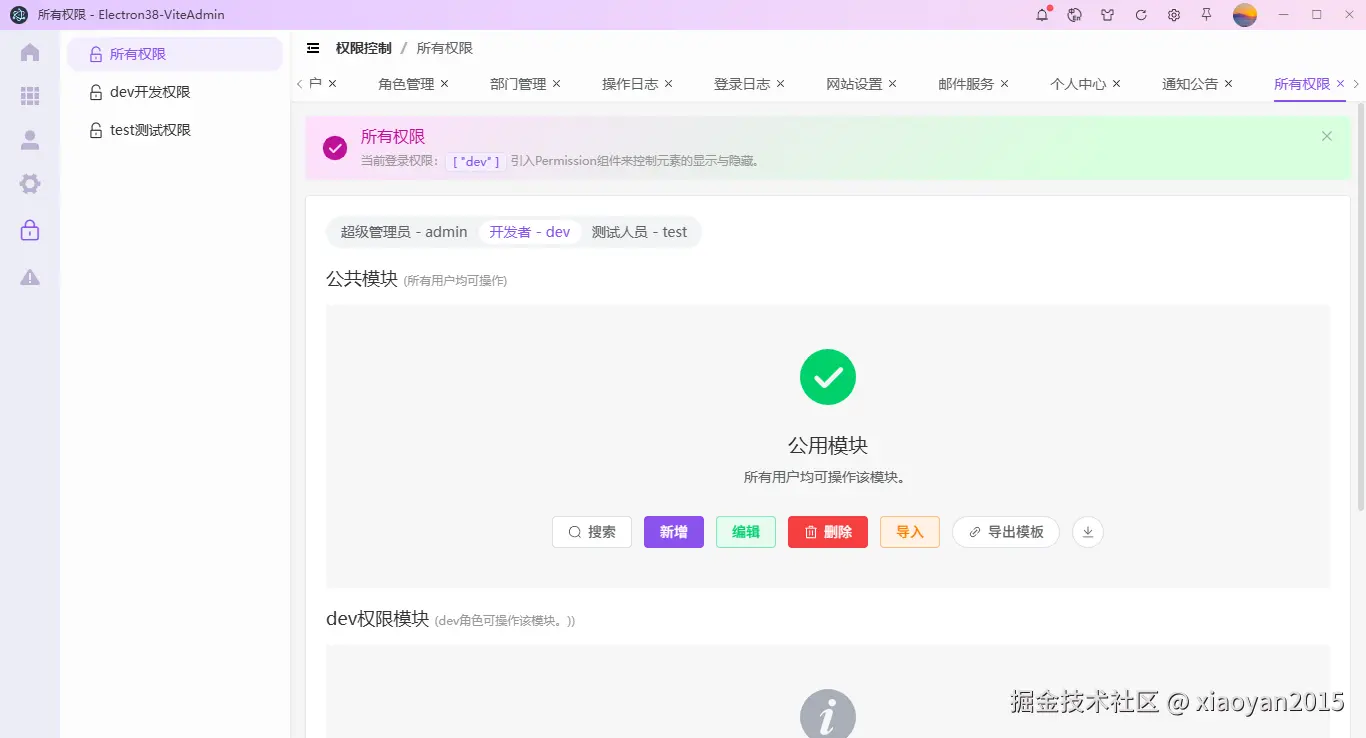Select the 超级管理员 - admin role
Screen dimensions: 1366x738
point(403,231)
